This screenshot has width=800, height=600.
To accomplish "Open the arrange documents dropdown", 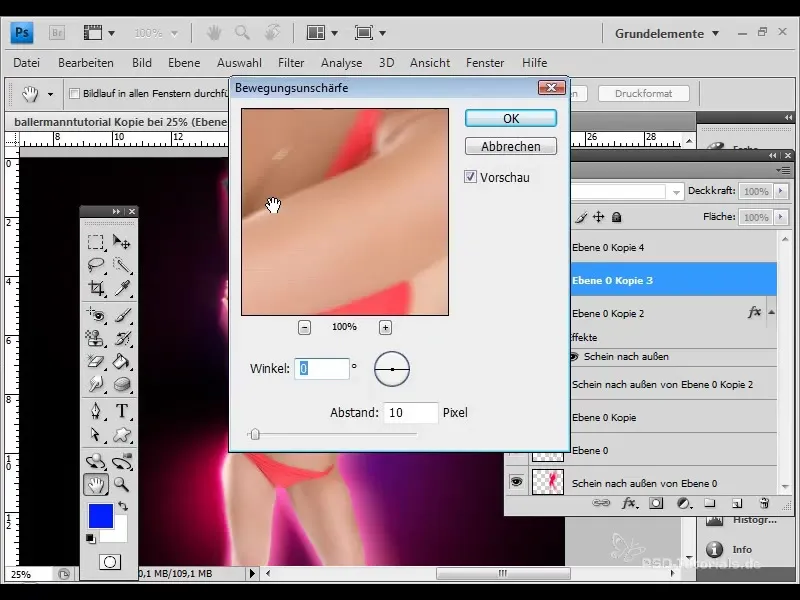I will click(322, 33).
